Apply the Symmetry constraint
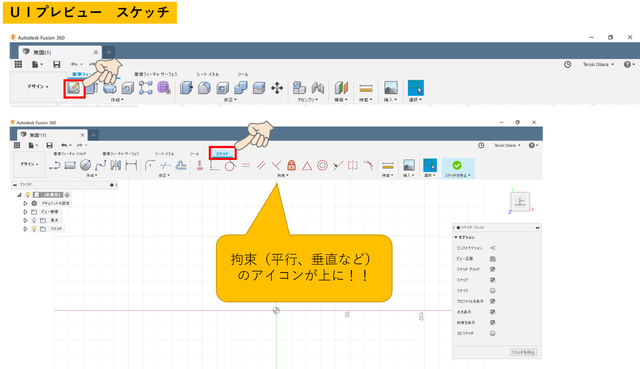Viewport: 640px width, 369px height. coord(353,165)
